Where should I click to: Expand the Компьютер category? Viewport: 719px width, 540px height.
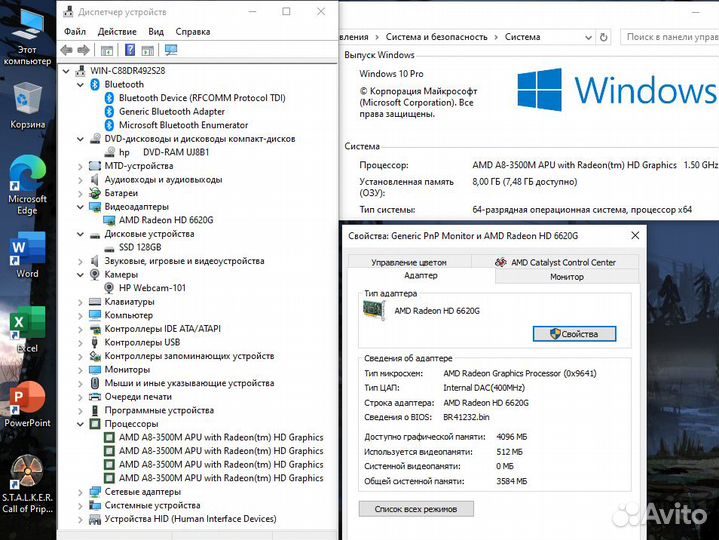coord(80,316)
